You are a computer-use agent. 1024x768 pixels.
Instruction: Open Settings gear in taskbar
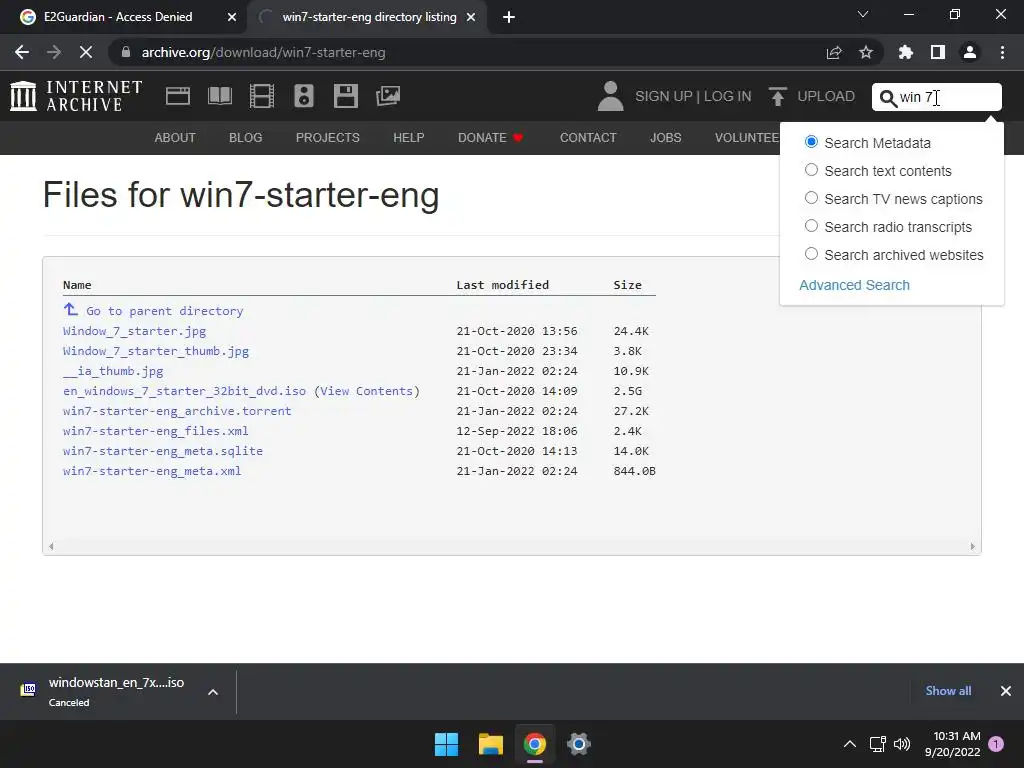[579, 744]
